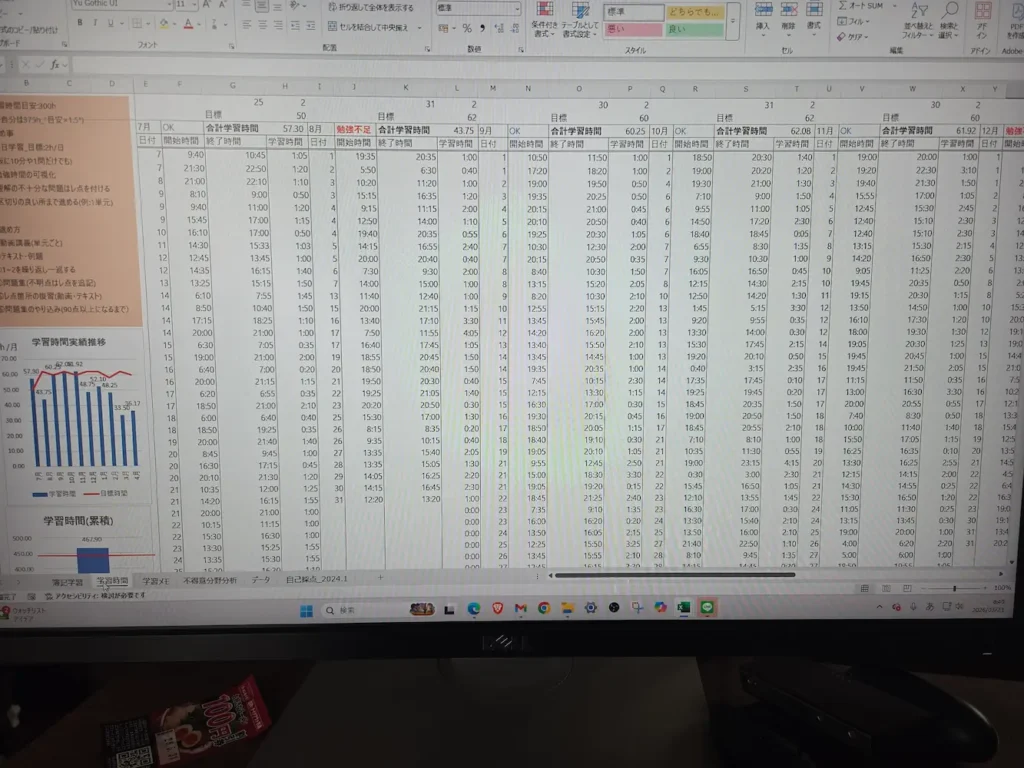The height and width of the screenshot is (768, 1024).
Task: Select the font color icon
Action: click(188, 24)
